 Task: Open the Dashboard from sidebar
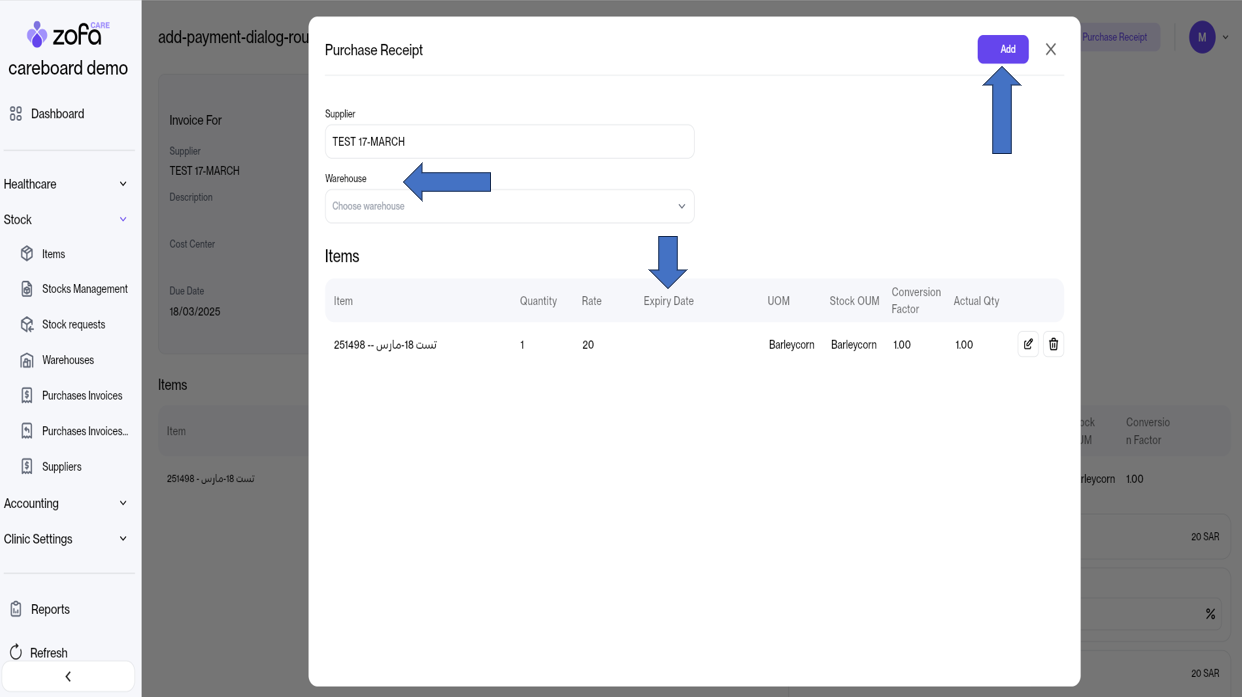[57, 114]
